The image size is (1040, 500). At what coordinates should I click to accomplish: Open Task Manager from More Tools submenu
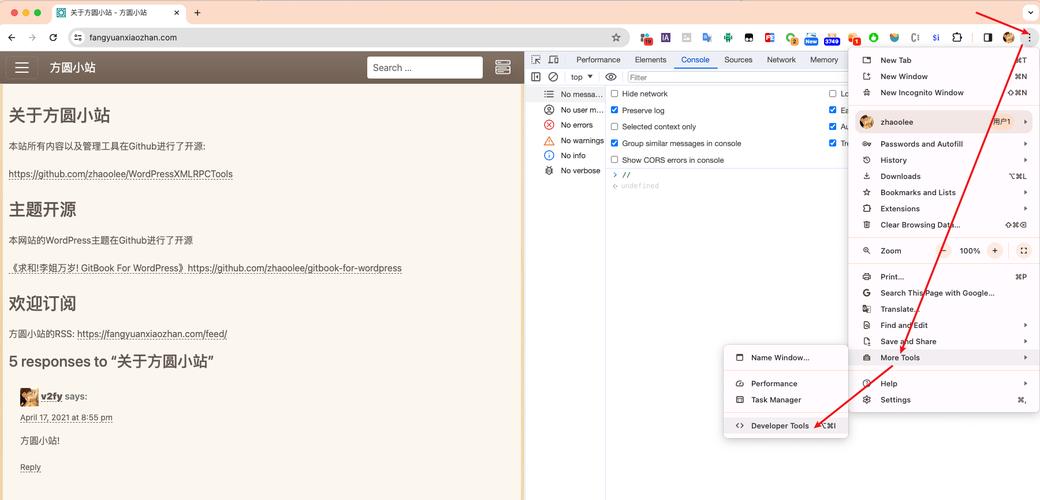(x=786, y=400)
